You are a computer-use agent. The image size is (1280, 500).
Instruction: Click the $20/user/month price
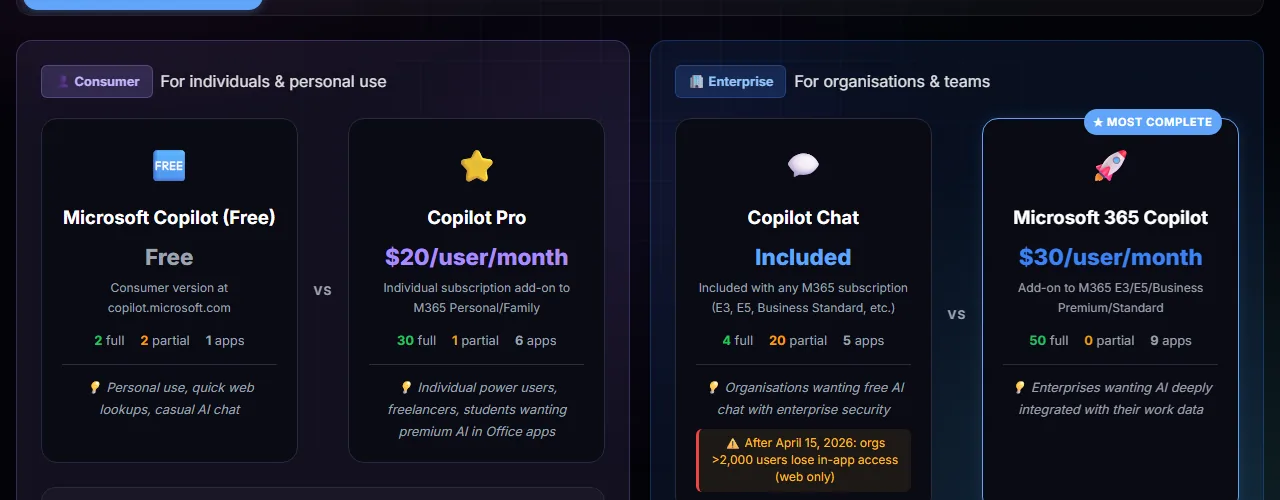476,257
